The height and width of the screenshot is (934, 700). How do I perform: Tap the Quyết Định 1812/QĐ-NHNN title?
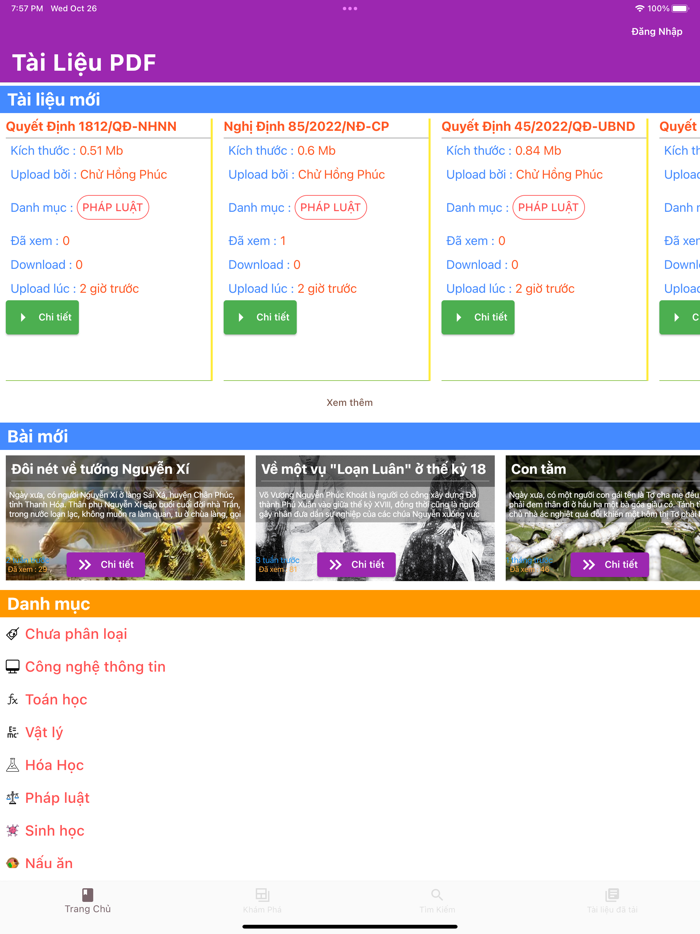tap(91, 126)
